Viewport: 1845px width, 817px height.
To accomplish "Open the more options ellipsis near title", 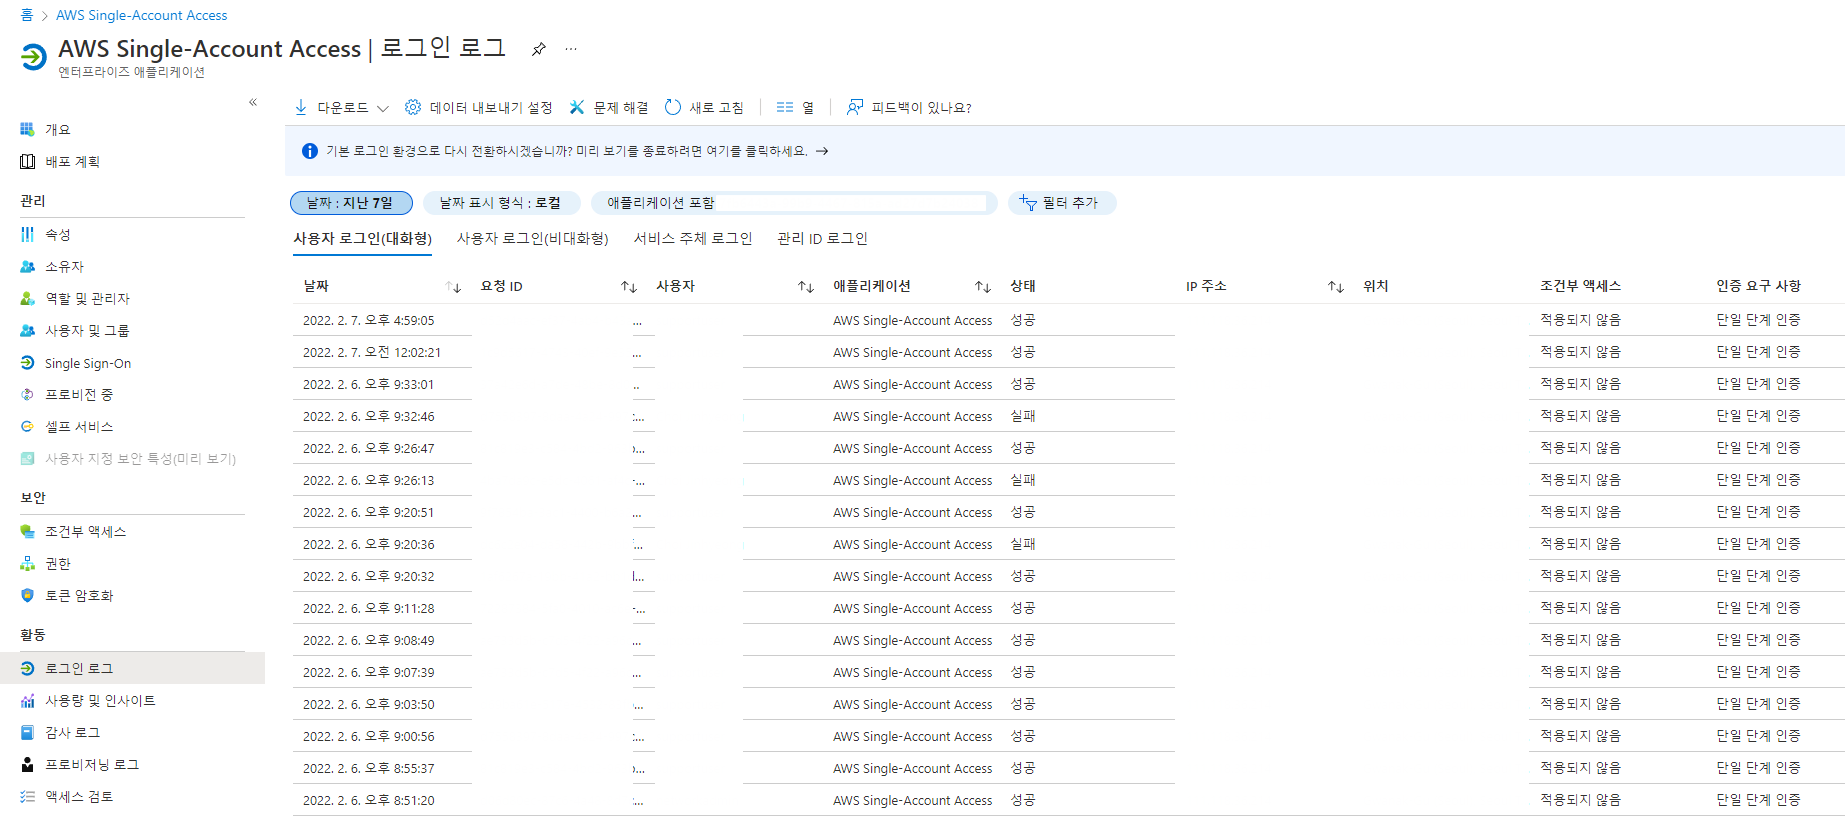I will coord(571,49).
